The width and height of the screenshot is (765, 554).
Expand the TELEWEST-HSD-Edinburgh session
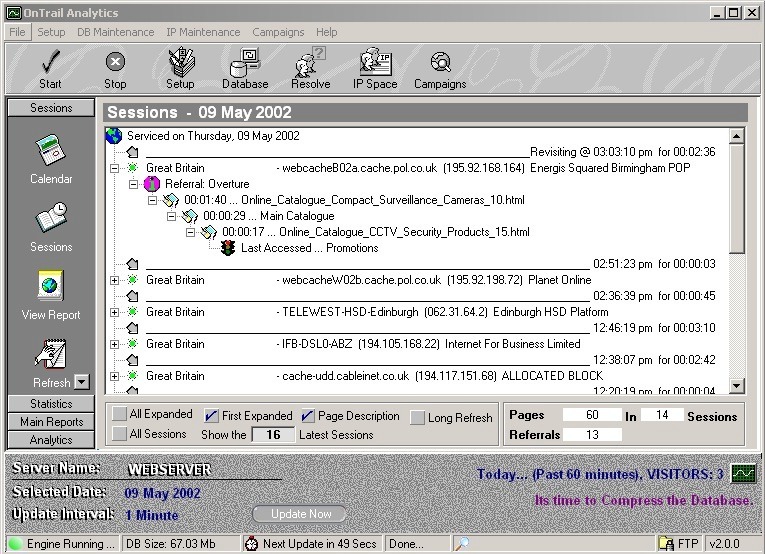click(x=114, y=312)
